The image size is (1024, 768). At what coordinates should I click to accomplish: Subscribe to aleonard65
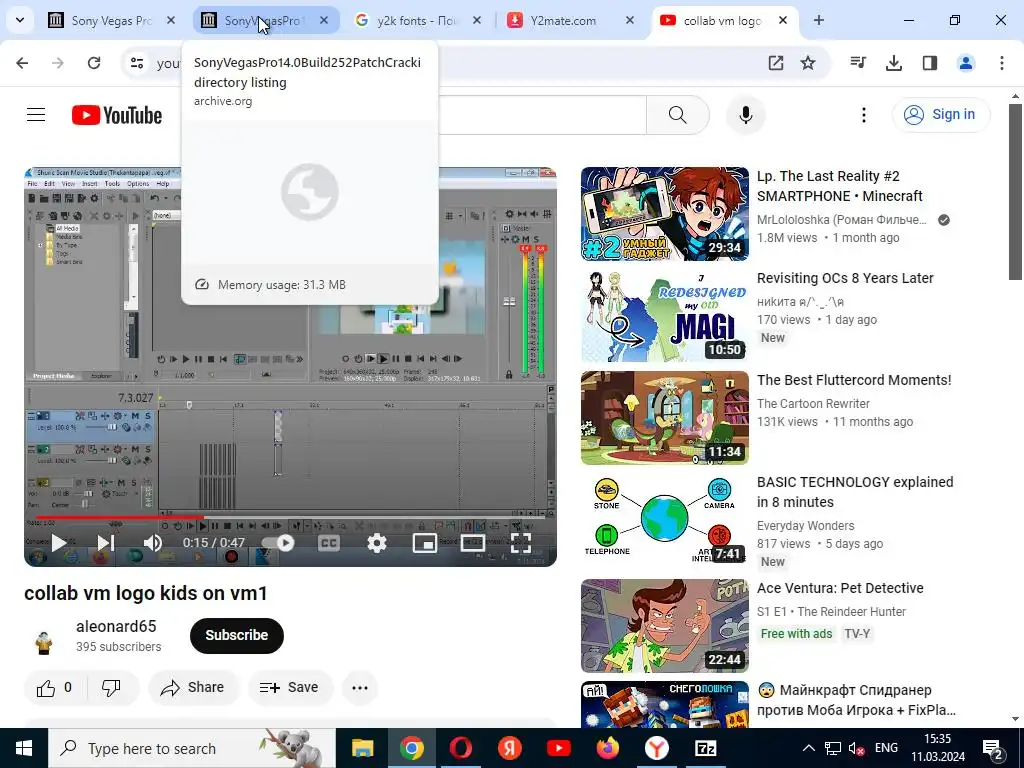point(236,635)
